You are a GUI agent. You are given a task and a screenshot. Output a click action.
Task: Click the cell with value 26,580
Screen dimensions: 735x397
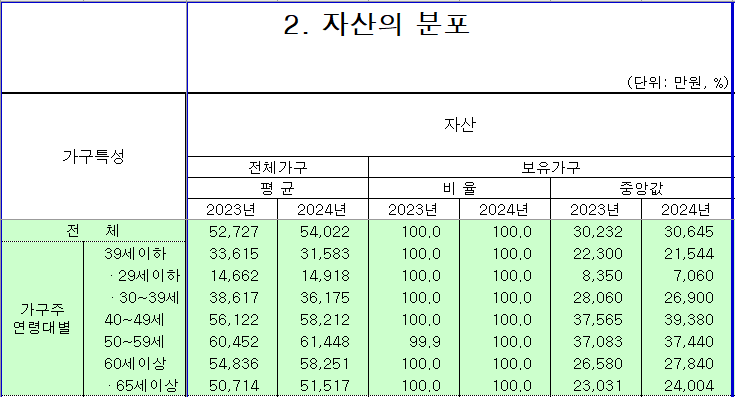point(596,364)
